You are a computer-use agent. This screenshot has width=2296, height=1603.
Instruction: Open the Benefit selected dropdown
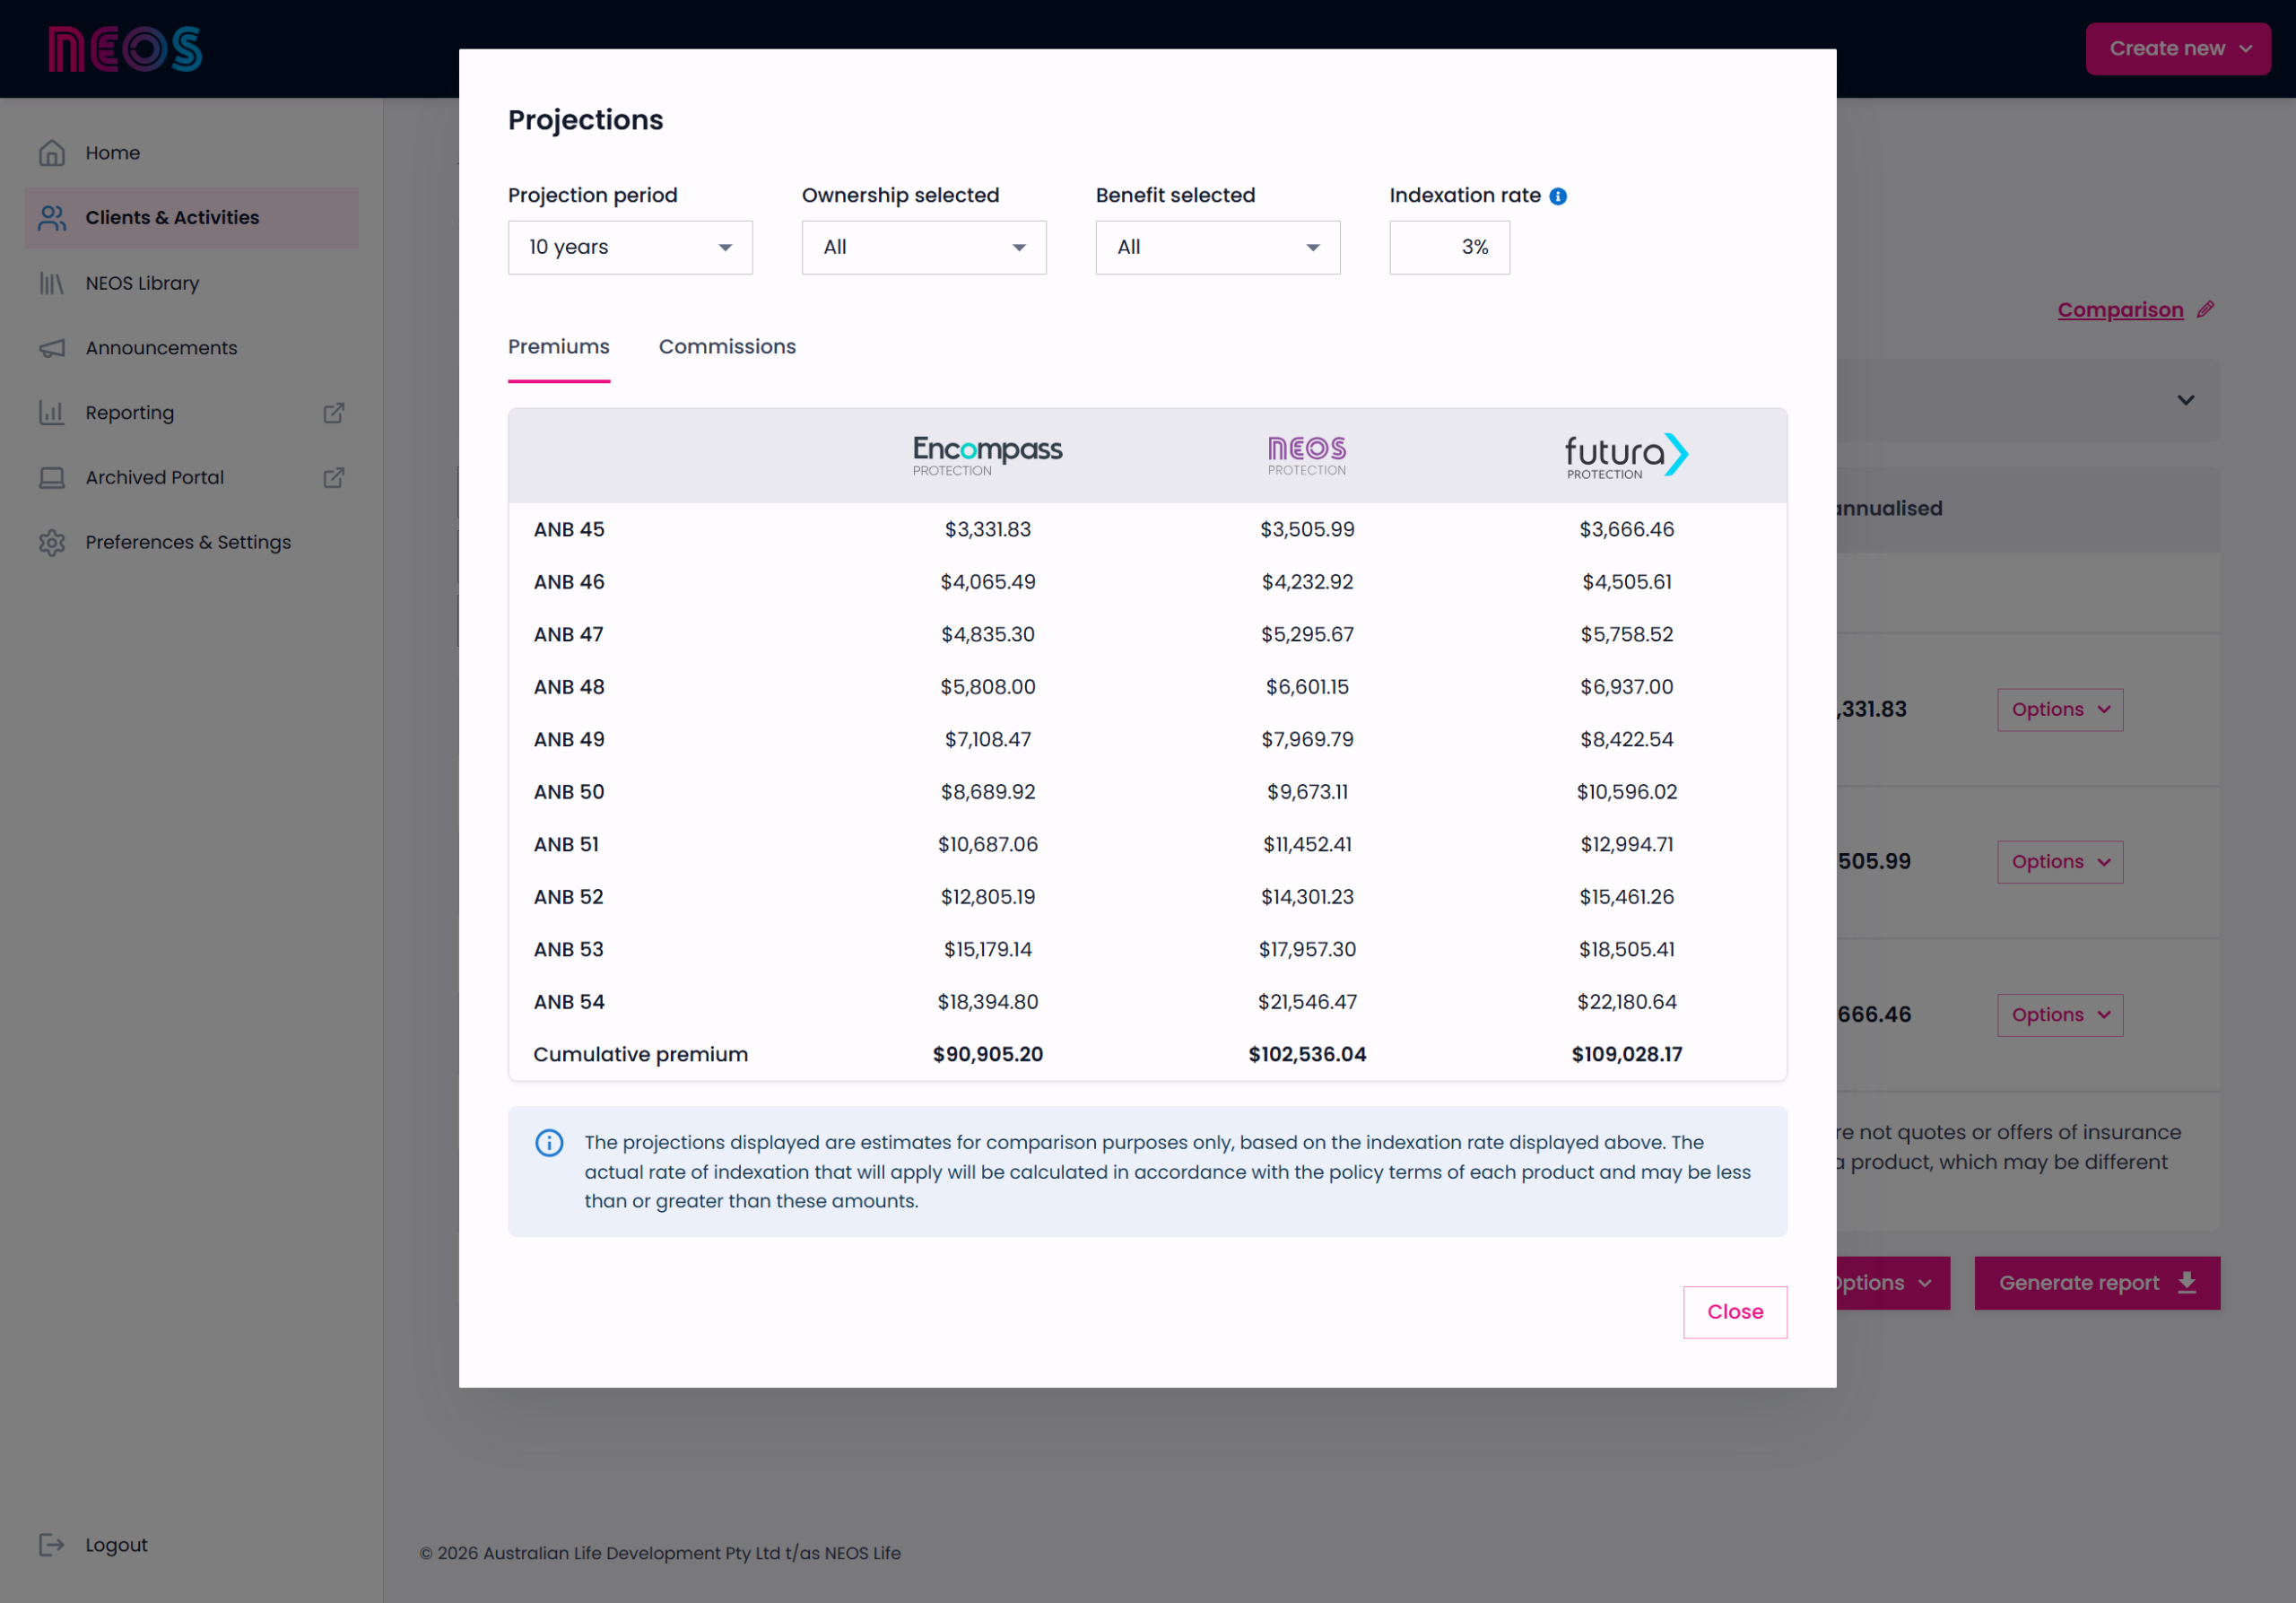pyautogui.click(x=1218, y=247)
